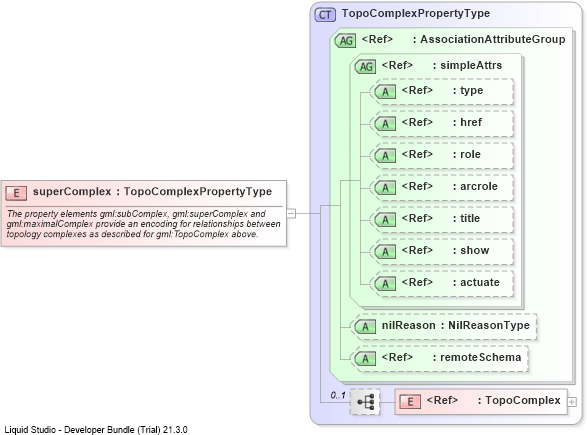The width and height of the screenshot is (587, 435).
Task: Click the ': role' attribute label
Action: (467, 155)
